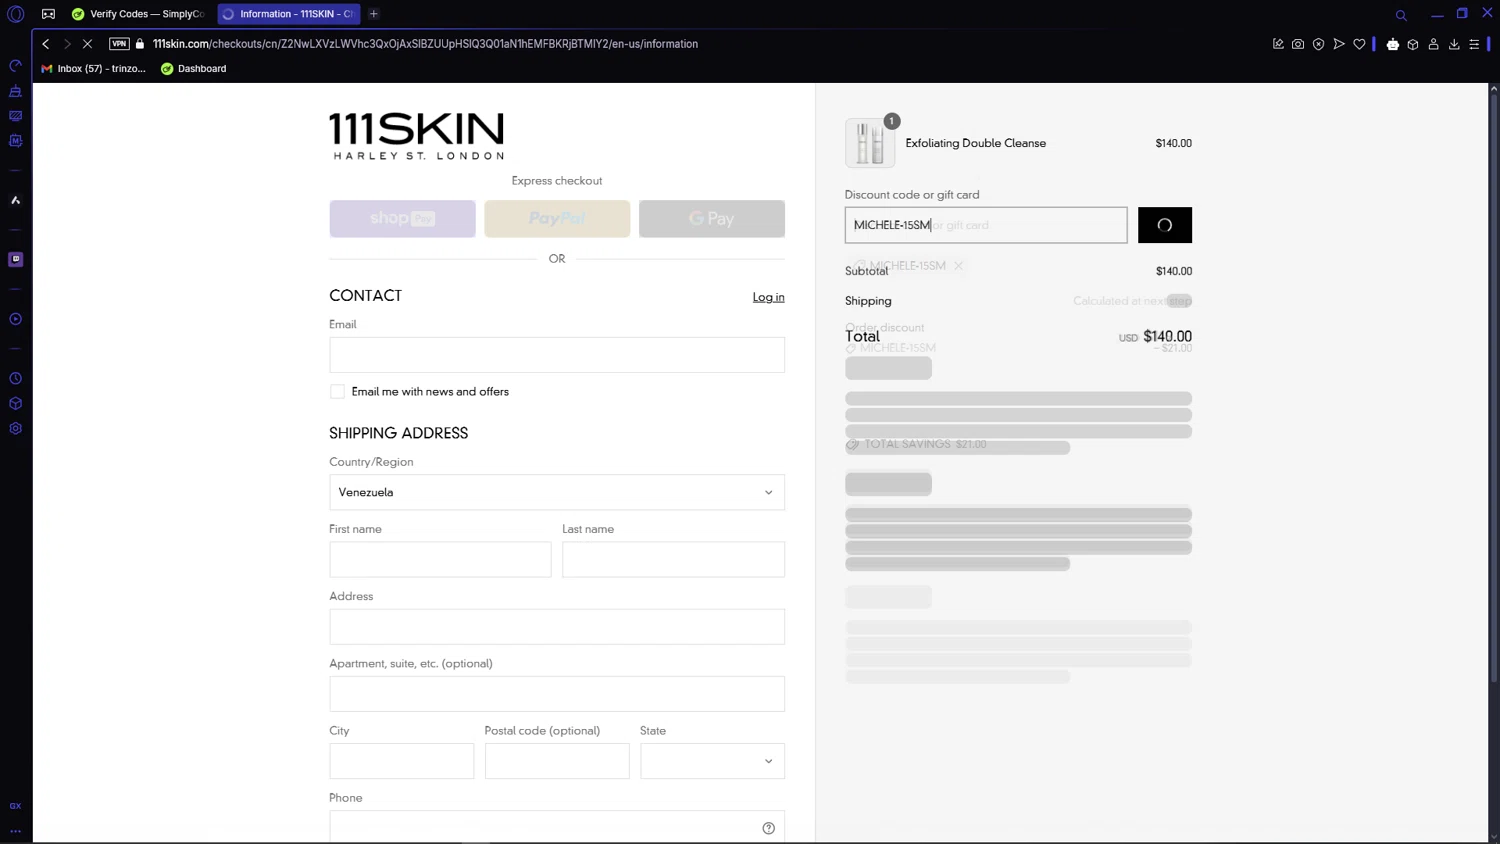Focus the Email input field

coord(557,355)
